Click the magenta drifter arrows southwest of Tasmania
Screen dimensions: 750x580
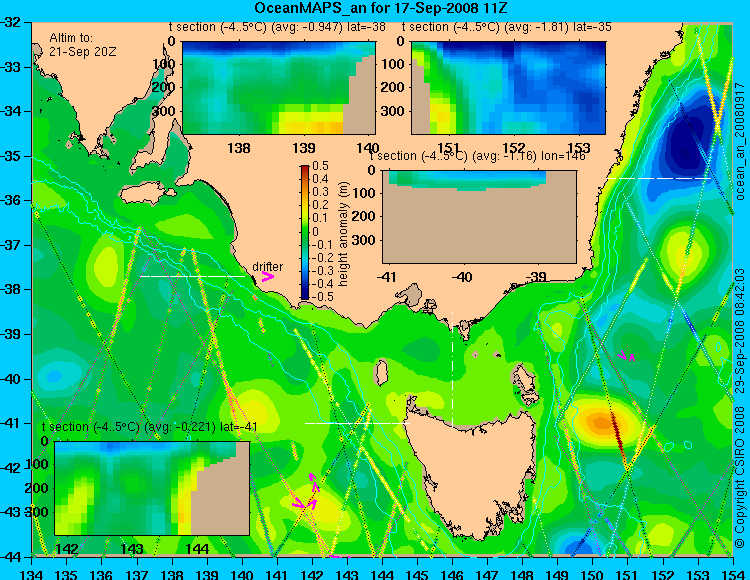point(307,492)
